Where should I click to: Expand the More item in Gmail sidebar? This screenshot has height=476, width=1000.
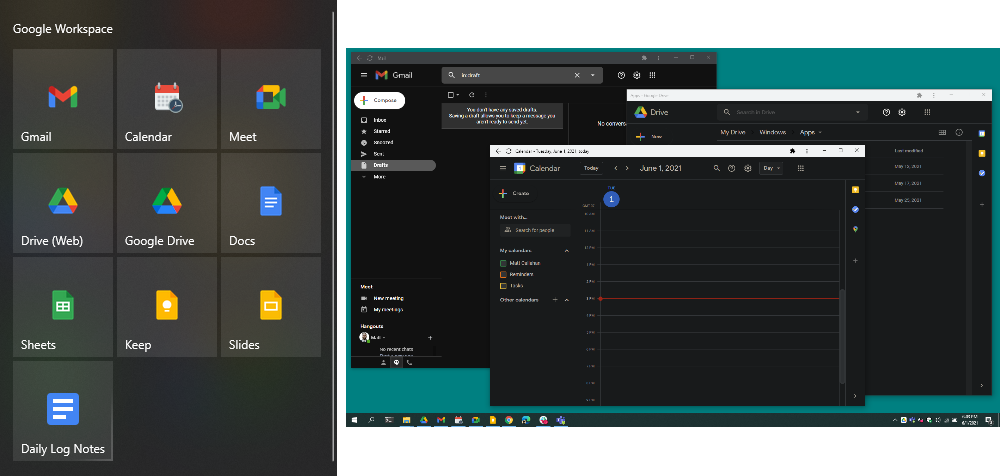(379, 176)
